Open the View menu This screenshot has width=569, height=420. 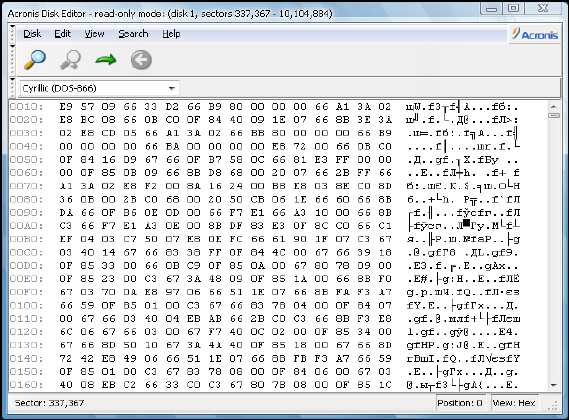point(94,34)
